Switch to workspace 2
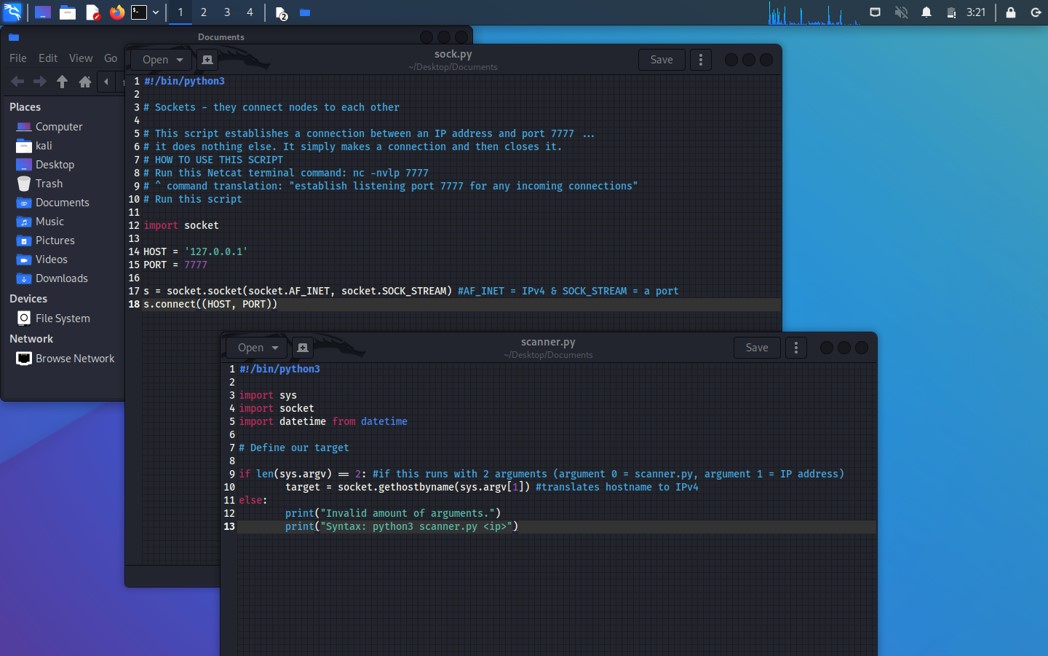Viewport: 1048px width, 656px height. coord(203,12)
